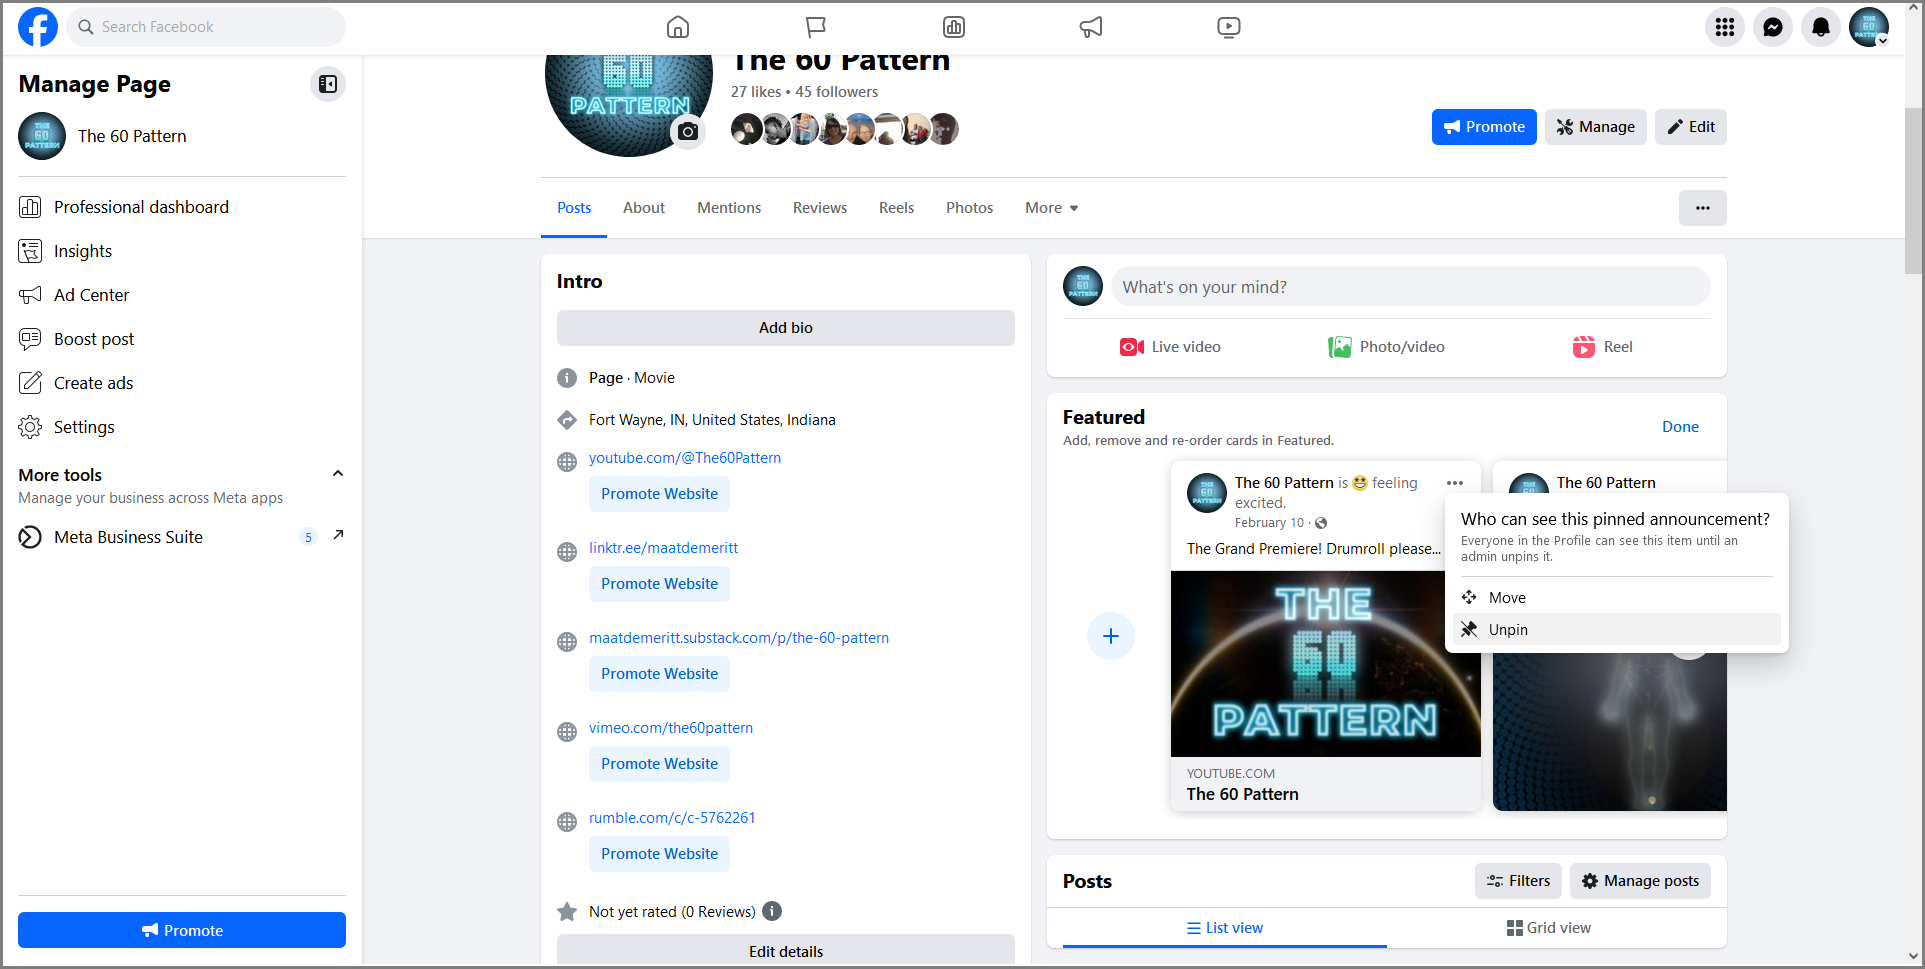Open Insights in the sidebar
Screen dimensions: 1925x969
(x=182, y=251)
